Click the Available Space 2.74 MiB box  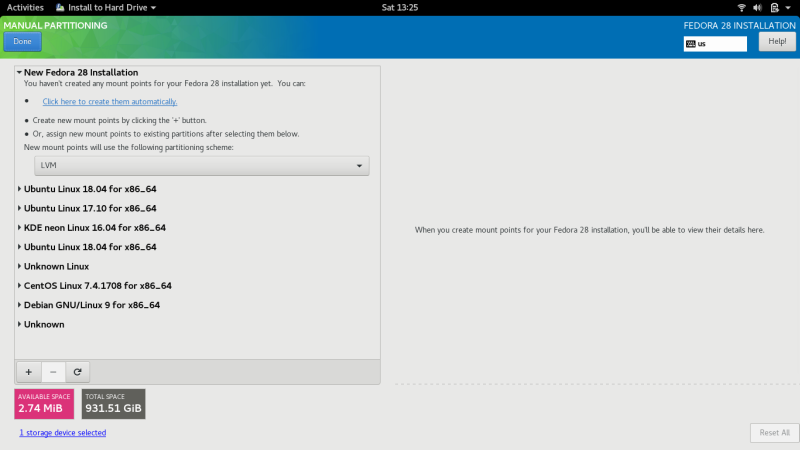pyautogui.click(x=44, y=404)
